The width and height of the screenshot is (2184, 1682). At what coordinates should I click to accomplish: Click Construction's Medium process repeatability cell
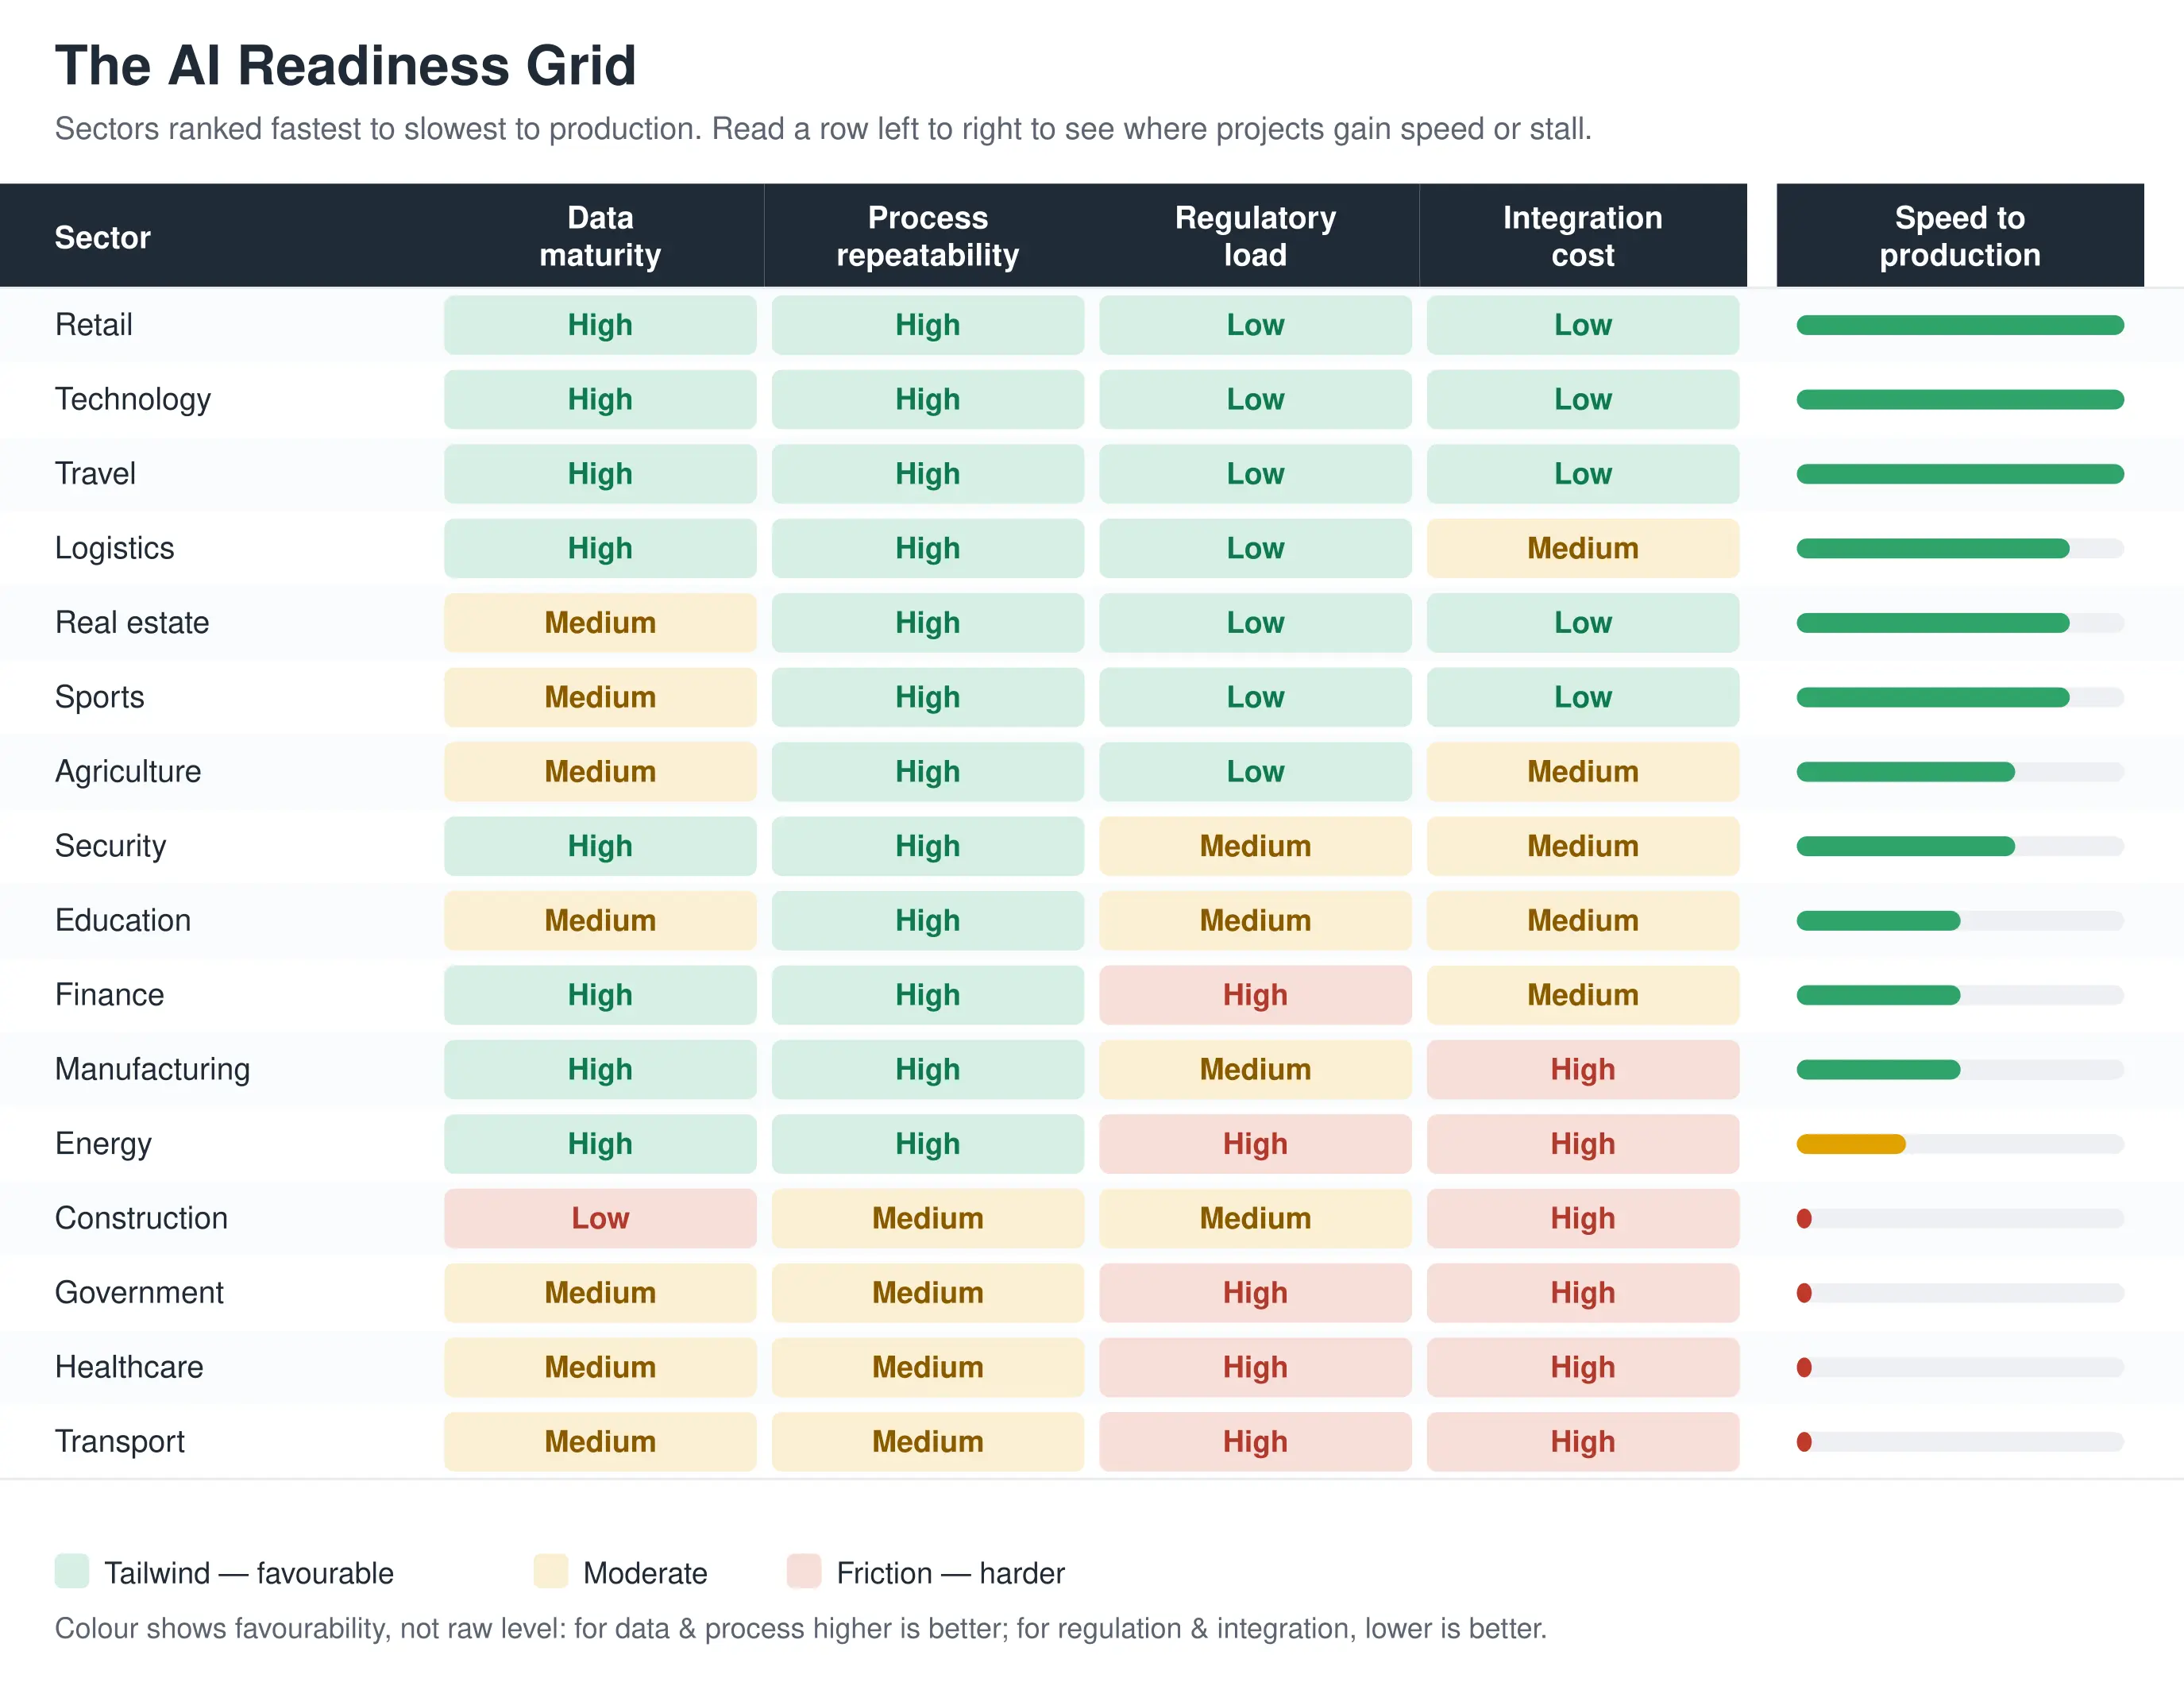(927, 1218)
